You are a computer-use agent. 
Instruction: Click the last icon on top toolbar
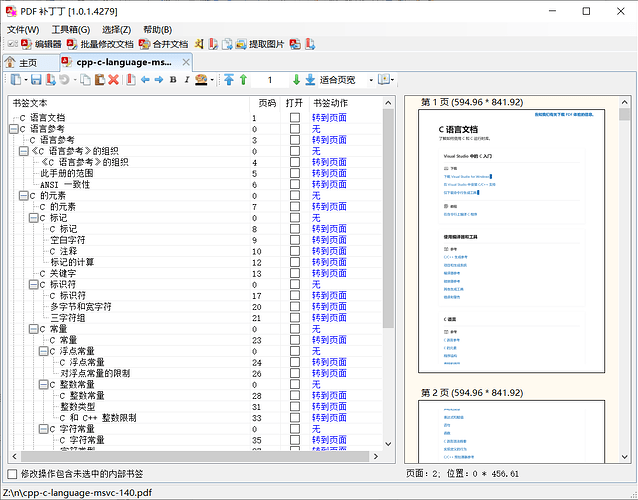point(310,44)
